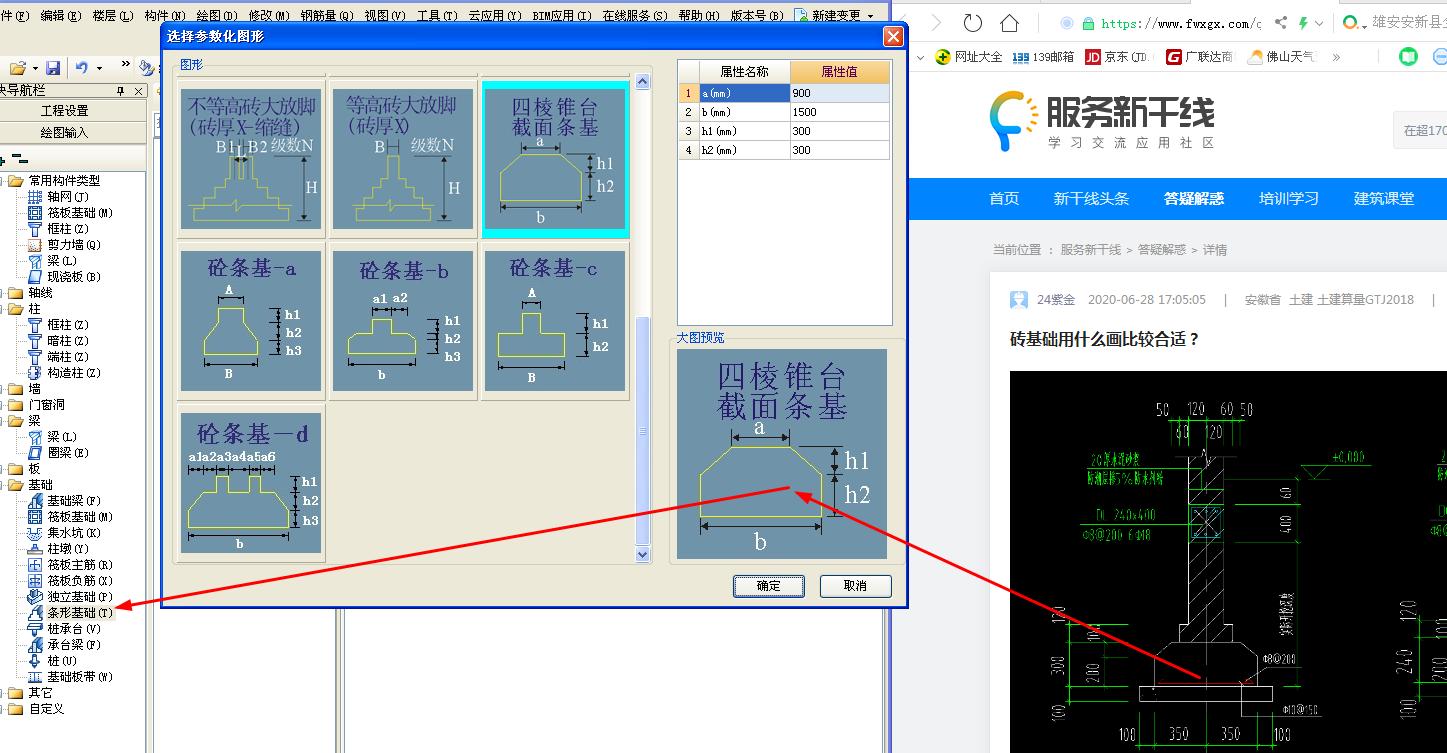Open undo history dropdown arrow
Screen dimensions: 1447x753
(x=98, y=68)
